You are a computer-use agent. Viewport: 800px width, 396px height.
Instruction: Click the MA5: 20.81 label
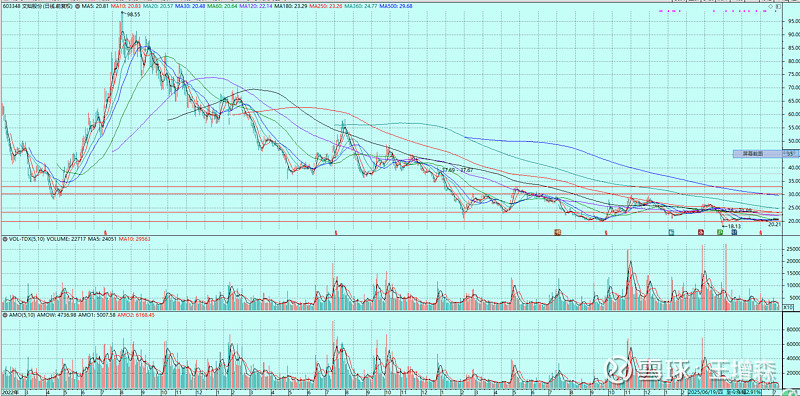[95, 6]
